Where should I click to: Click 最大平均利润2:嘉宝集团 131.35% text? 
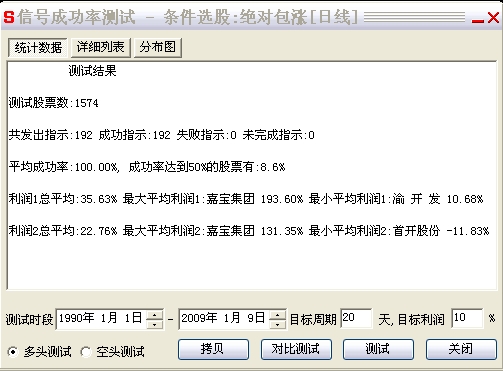[213, 231]
